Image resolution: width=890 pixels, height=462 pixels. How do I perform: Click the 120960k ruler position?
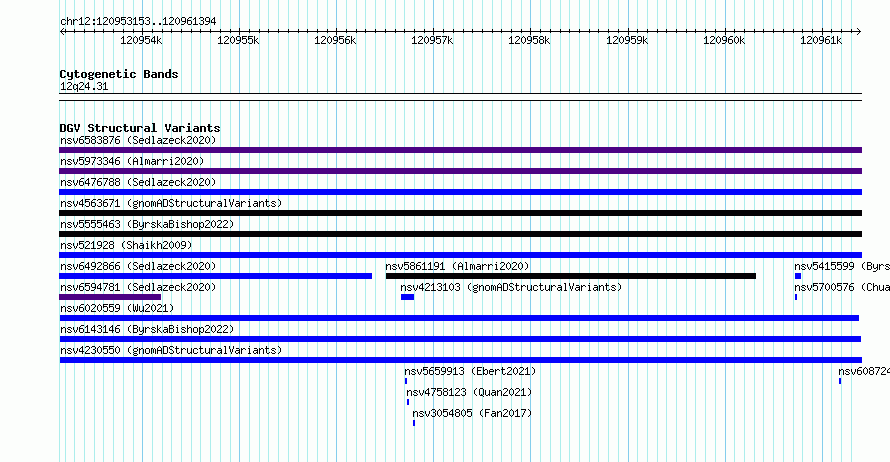[x=724, y=40]
